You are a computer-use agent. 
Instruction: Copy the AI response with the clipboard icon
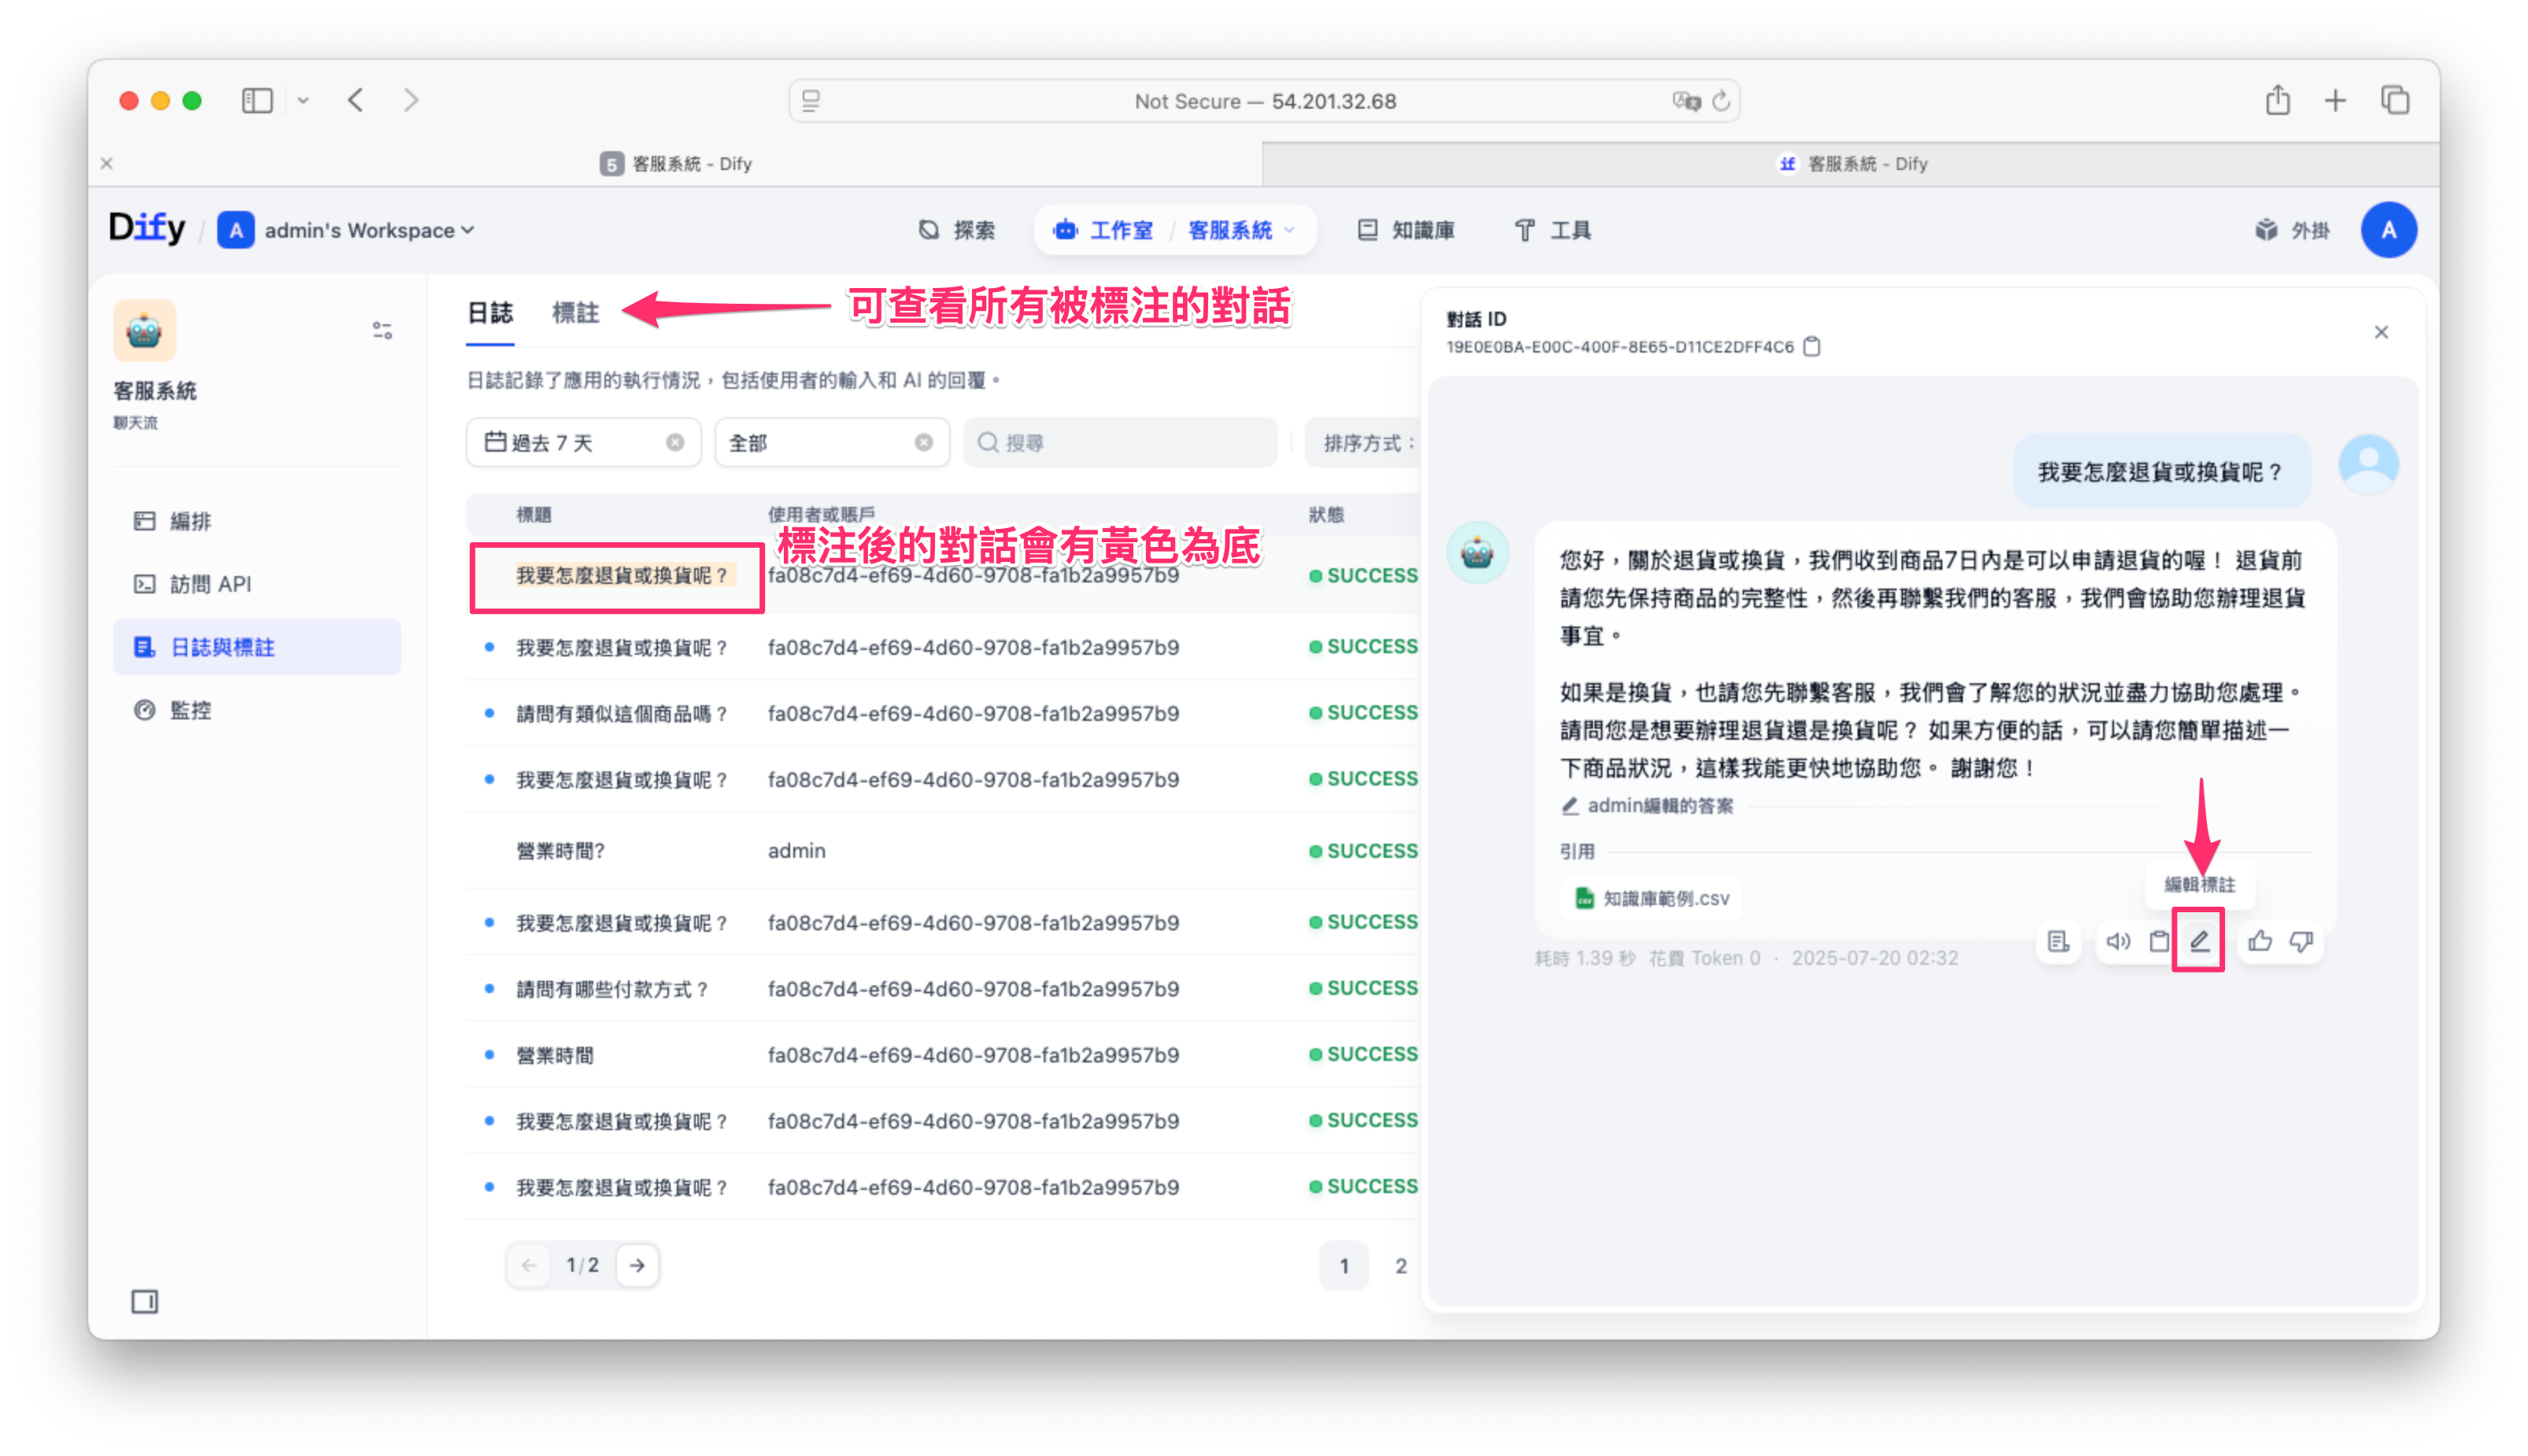pyautogui.click(x=2159, y=940)
